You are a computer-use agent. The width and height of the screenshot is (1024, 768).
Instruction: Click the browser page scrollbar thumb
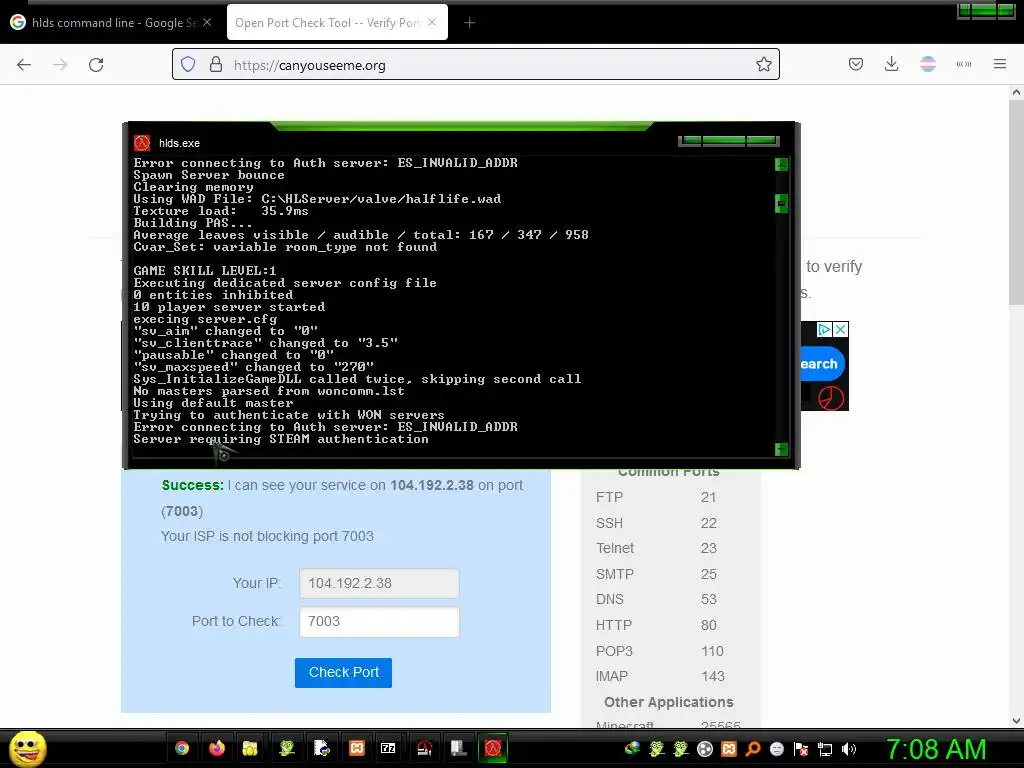1016,200
